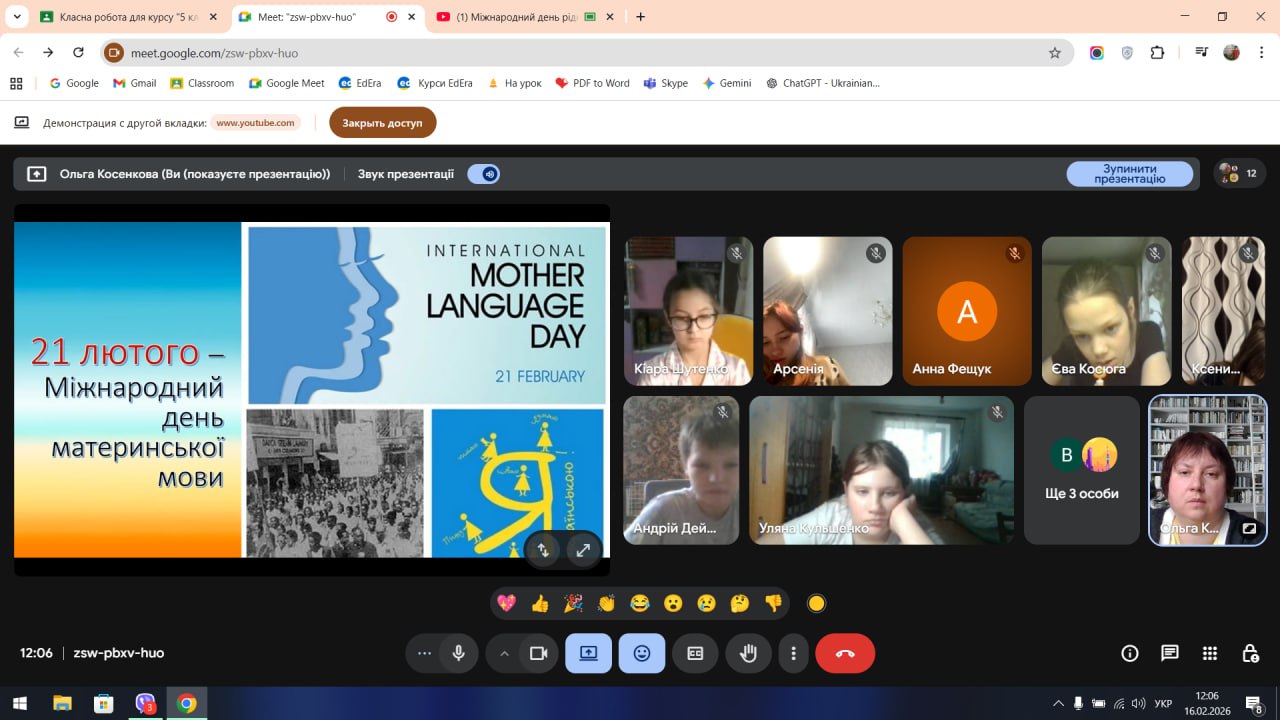Open the chat panel icon
The width and height of the screenshot is (1280, 720).
pyautogui.click(x=1170, y=653)
